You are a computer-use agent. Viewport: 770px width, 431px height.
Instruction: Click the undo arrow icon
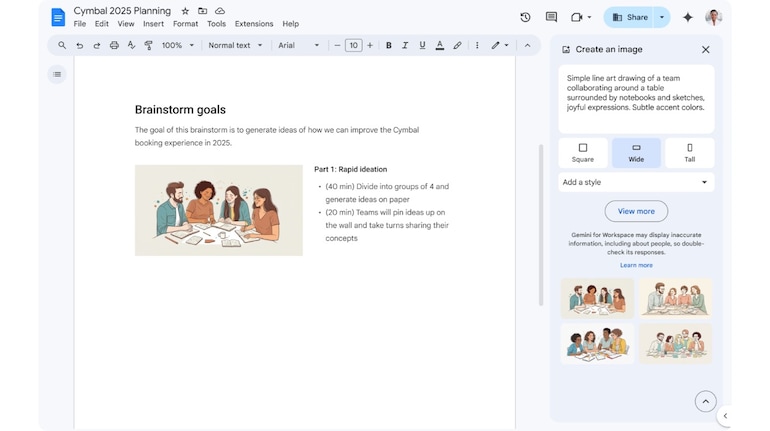click(x=80, y=46)
